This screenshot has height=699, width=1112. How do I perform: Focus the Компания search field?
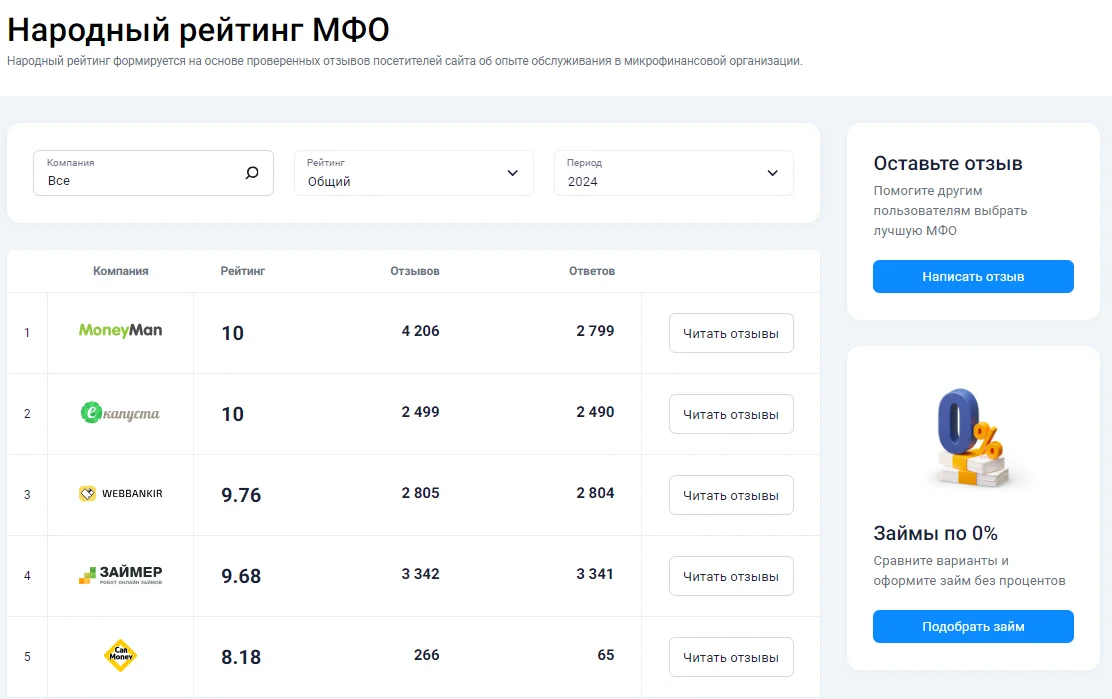tap(153, 173)
